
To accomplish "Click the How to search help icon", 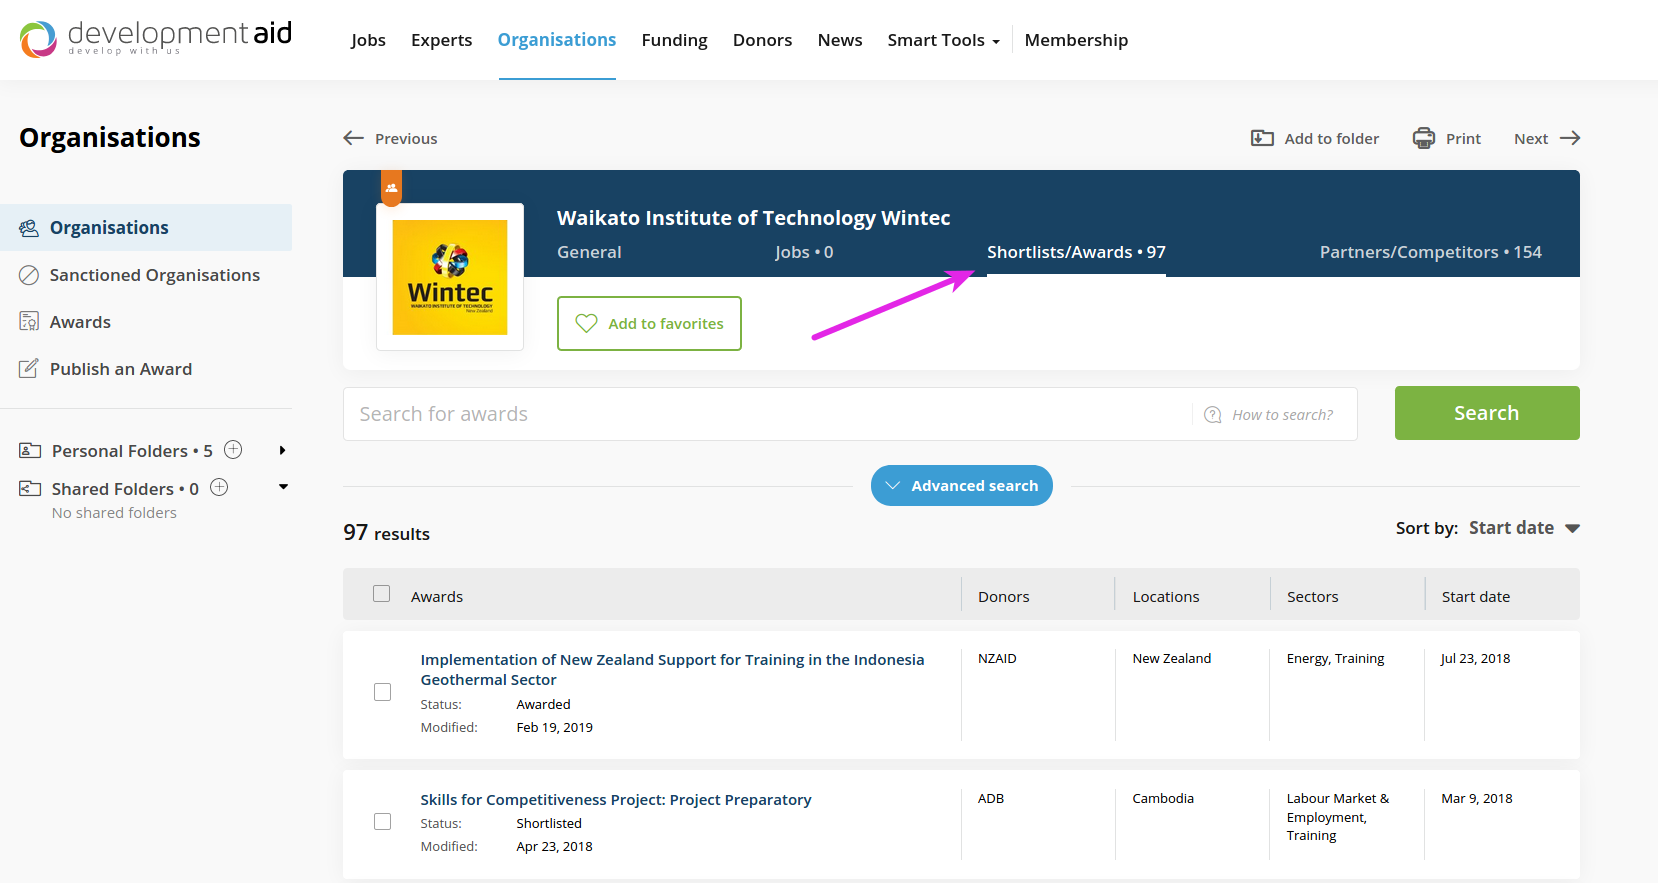I will [x=1213, y=415].
